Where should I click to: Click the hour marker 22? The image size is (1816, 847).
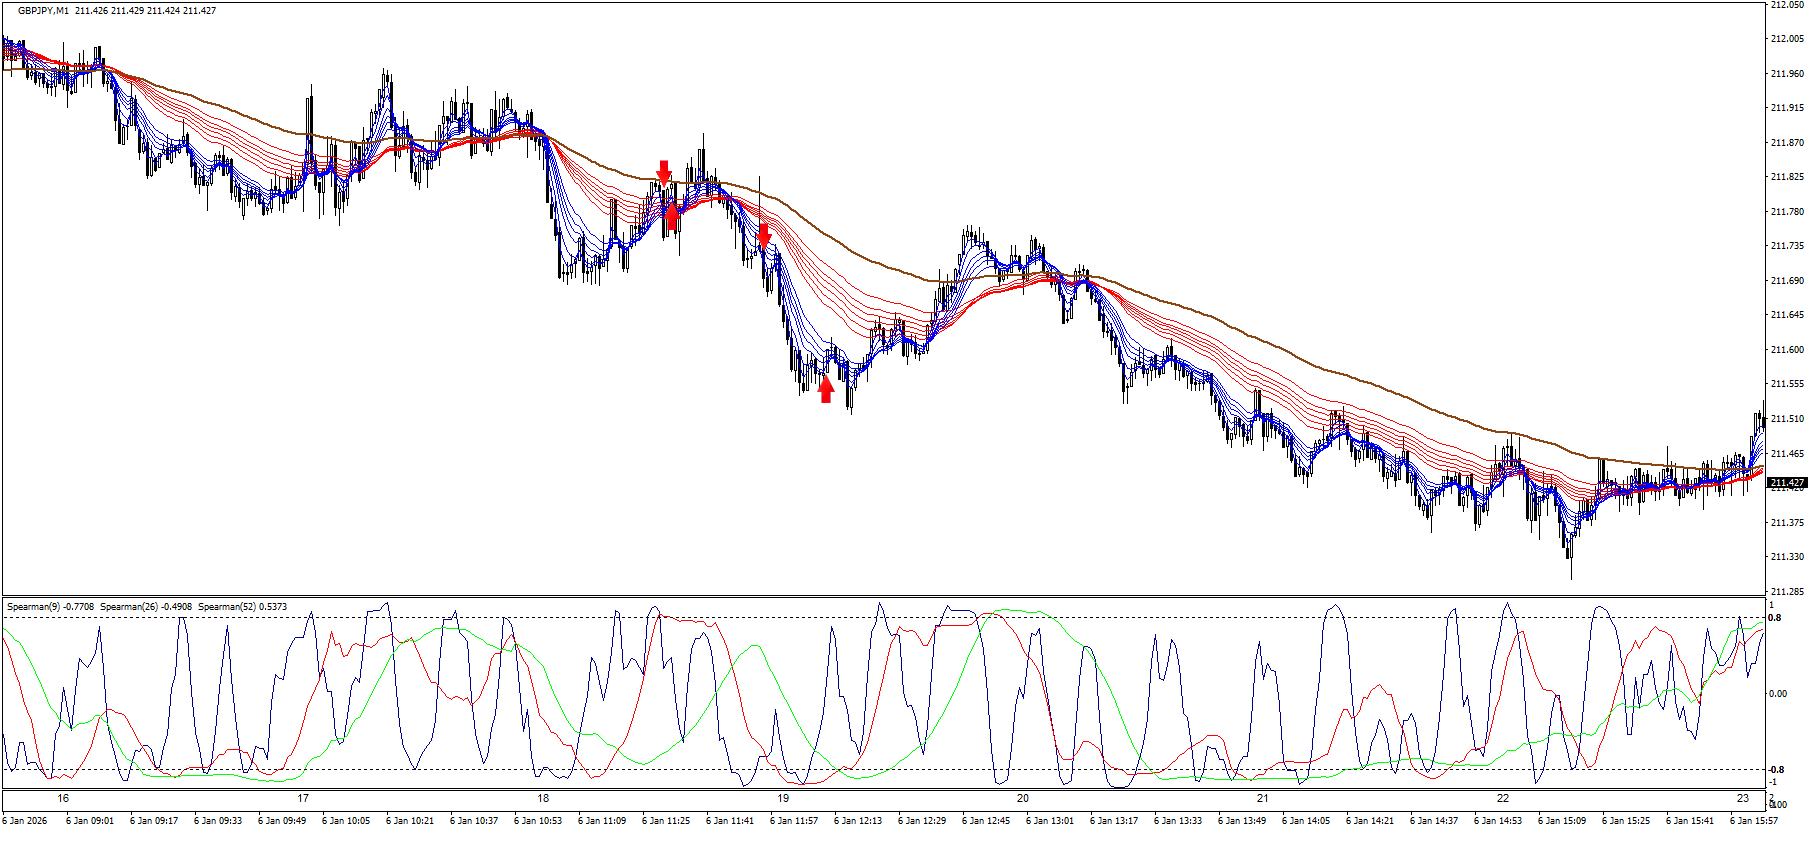1502,798
